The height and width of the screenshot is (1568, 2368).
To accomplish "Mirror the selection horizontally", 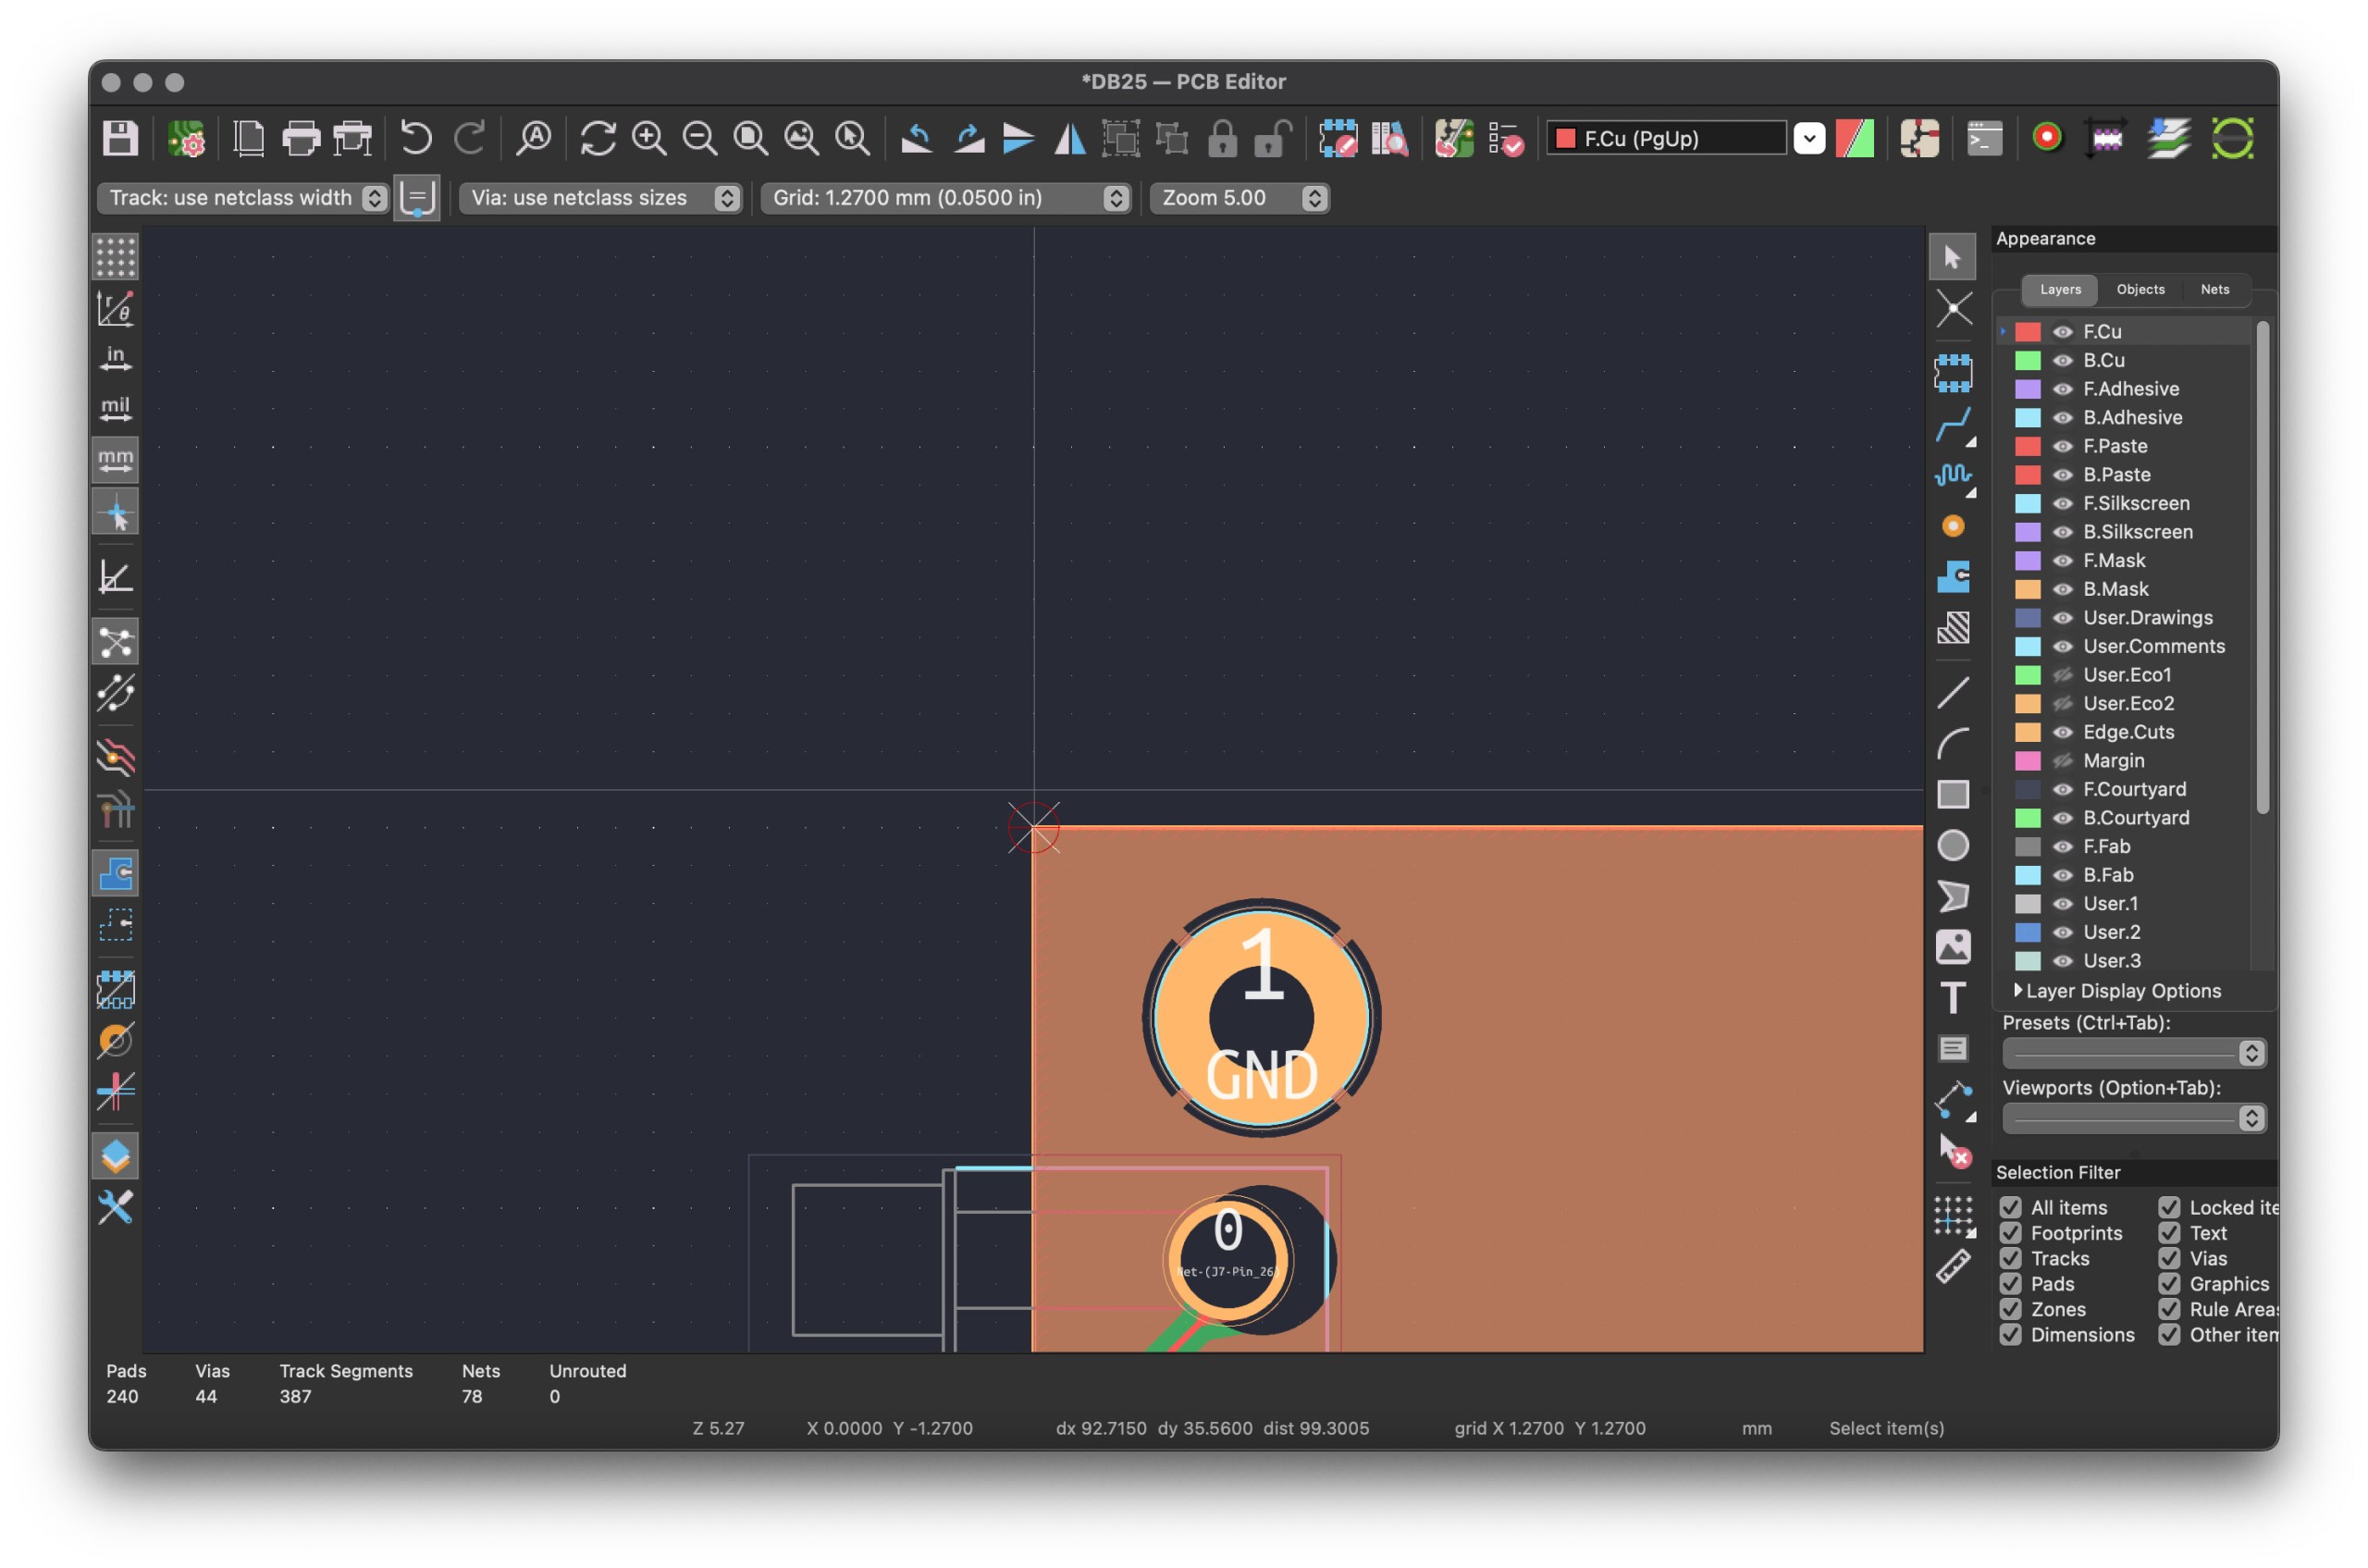I will pos(1070,138).
